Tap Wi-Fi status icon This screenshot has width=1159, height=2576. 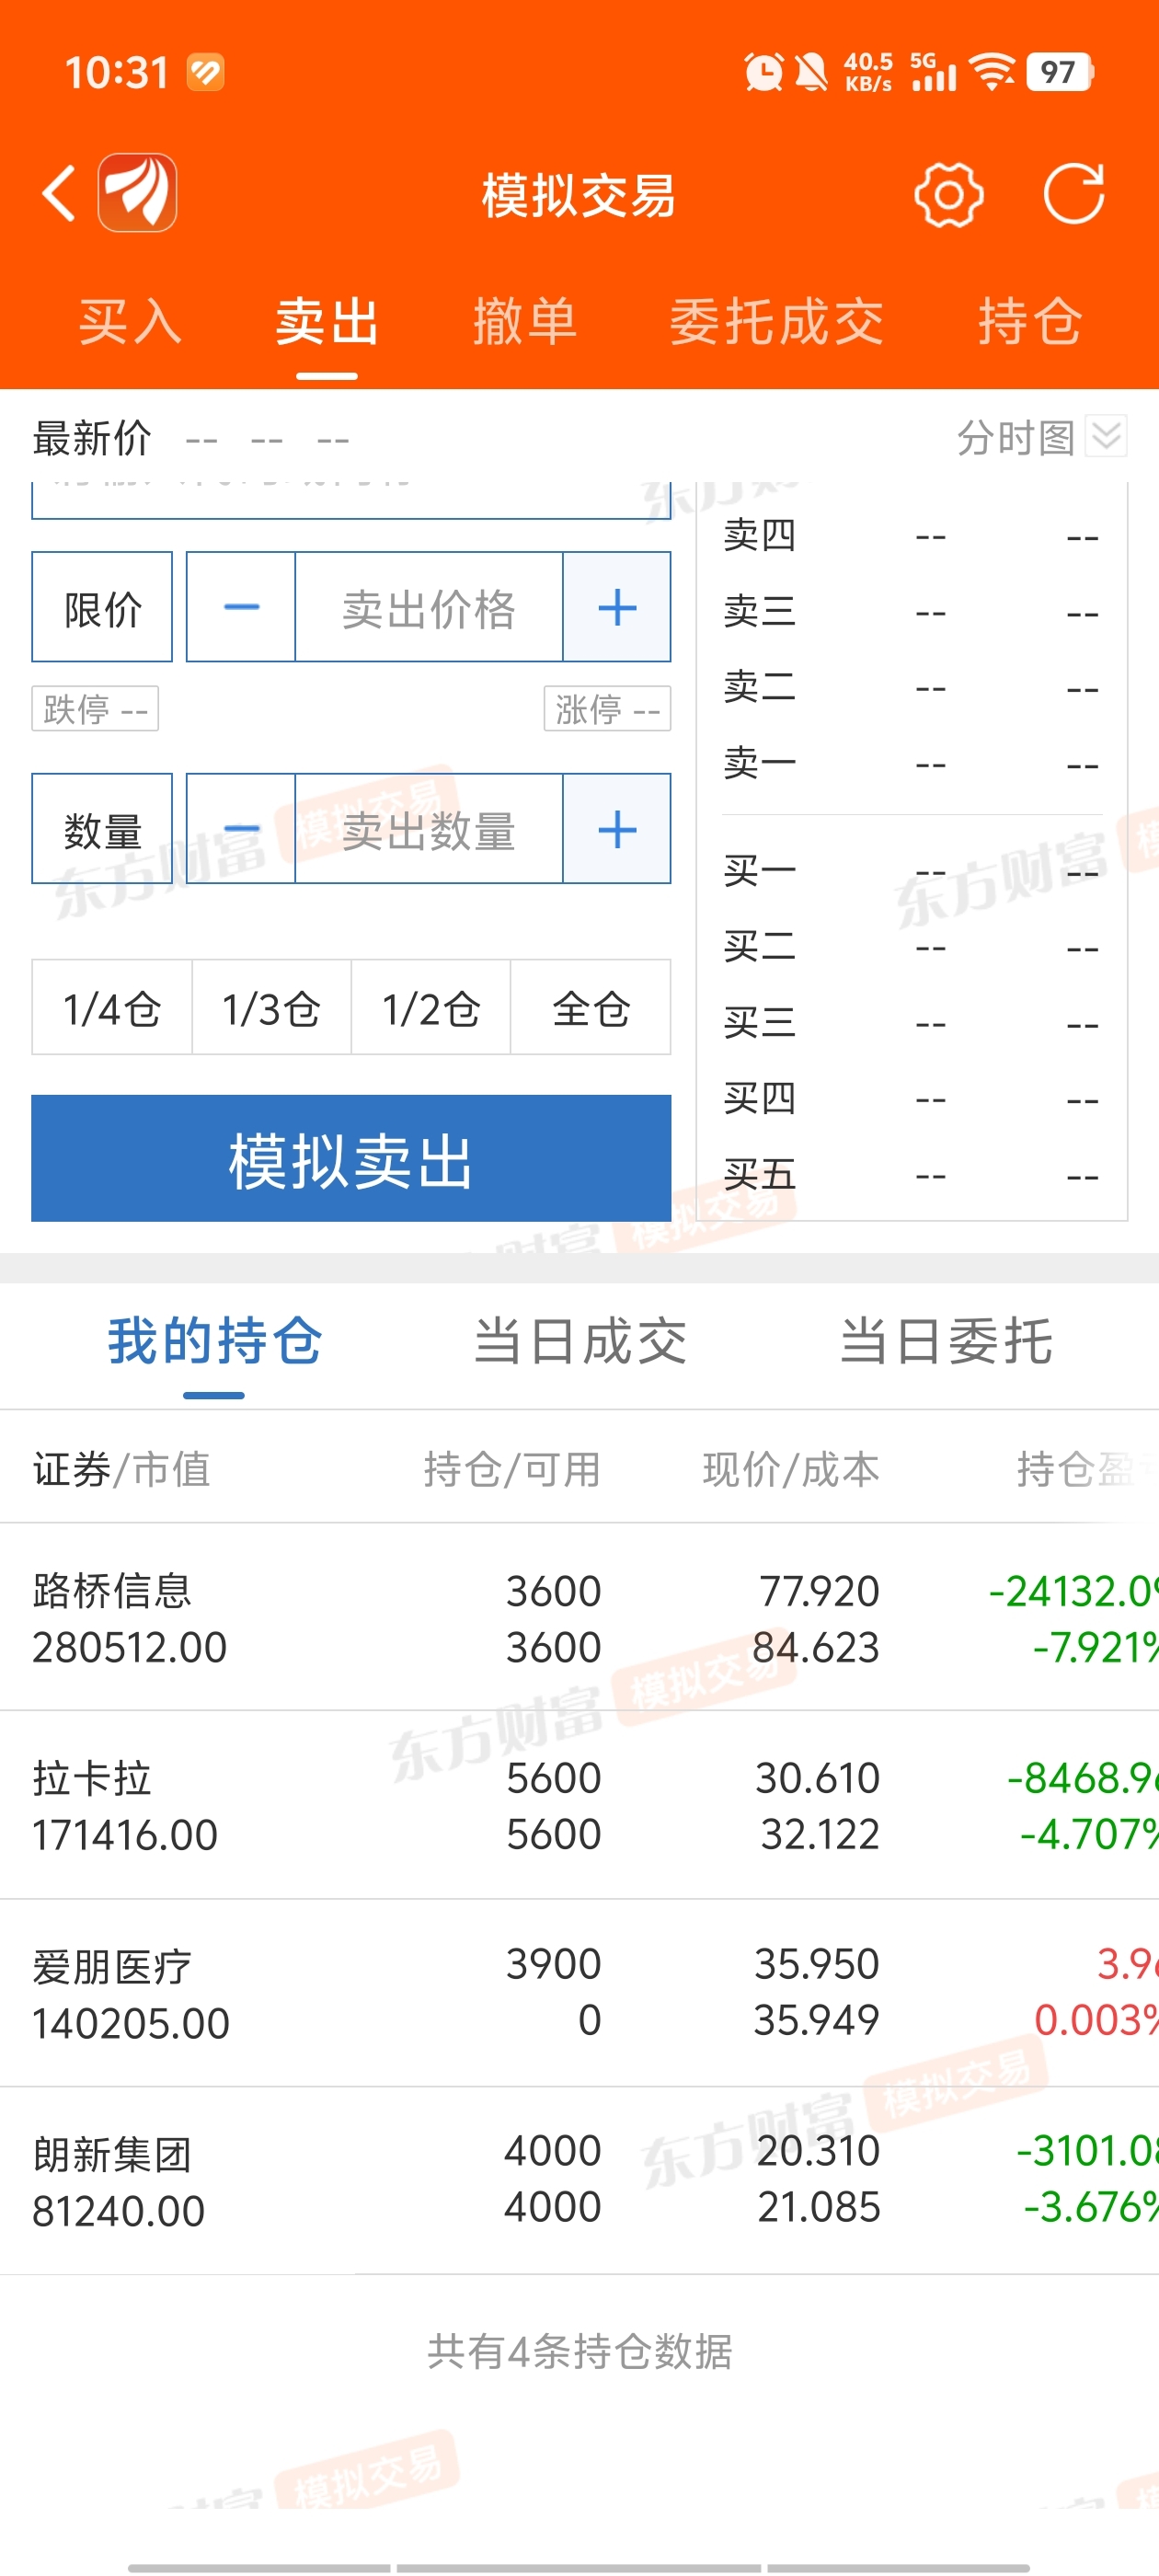tap(993, 72)
